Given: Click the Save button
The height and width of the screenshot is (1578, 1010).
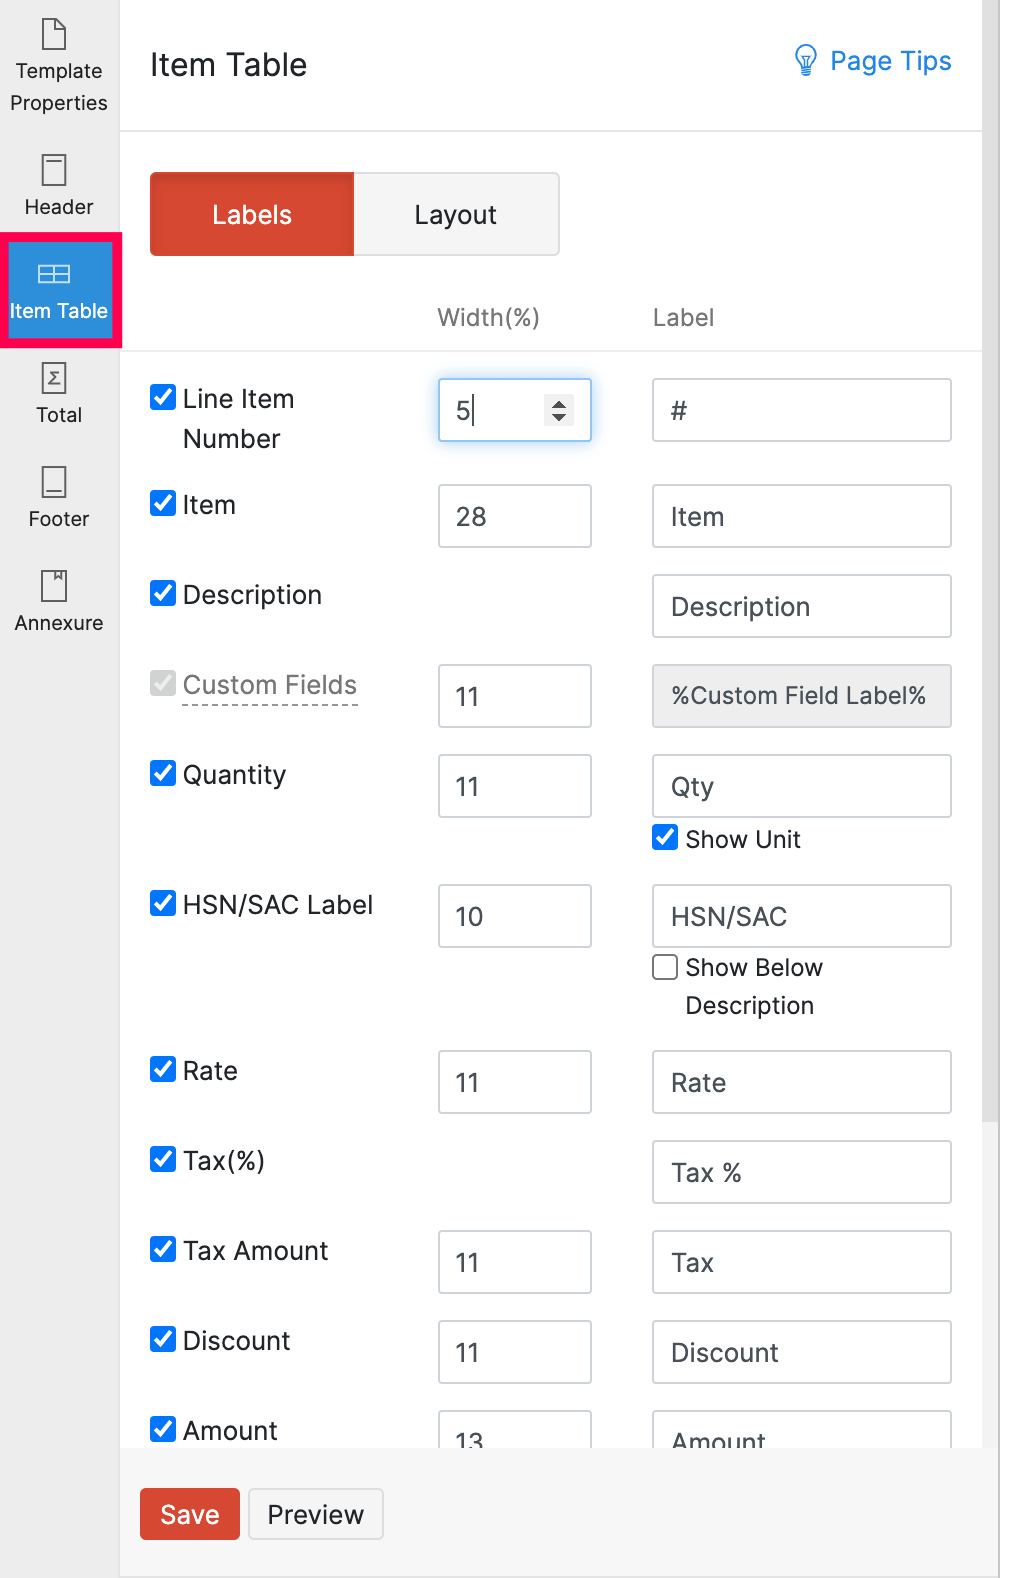Looking at the screenshot, I should (x=190, y=1514).
